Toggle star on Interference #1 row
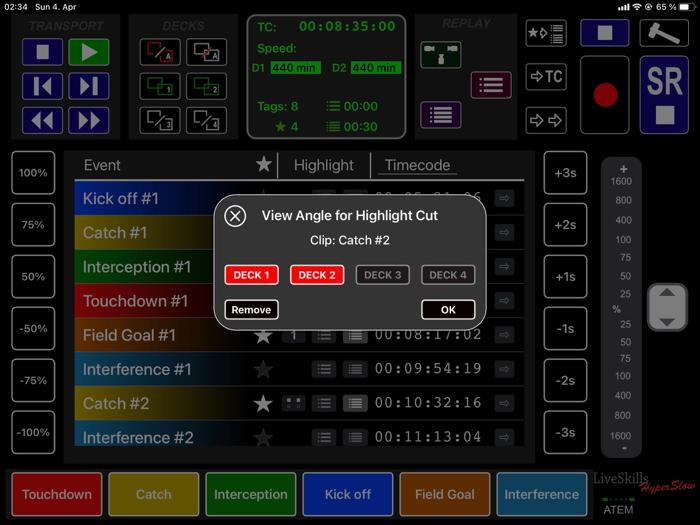The height and width of the screenshot is (525, 700). pos(263,369)
